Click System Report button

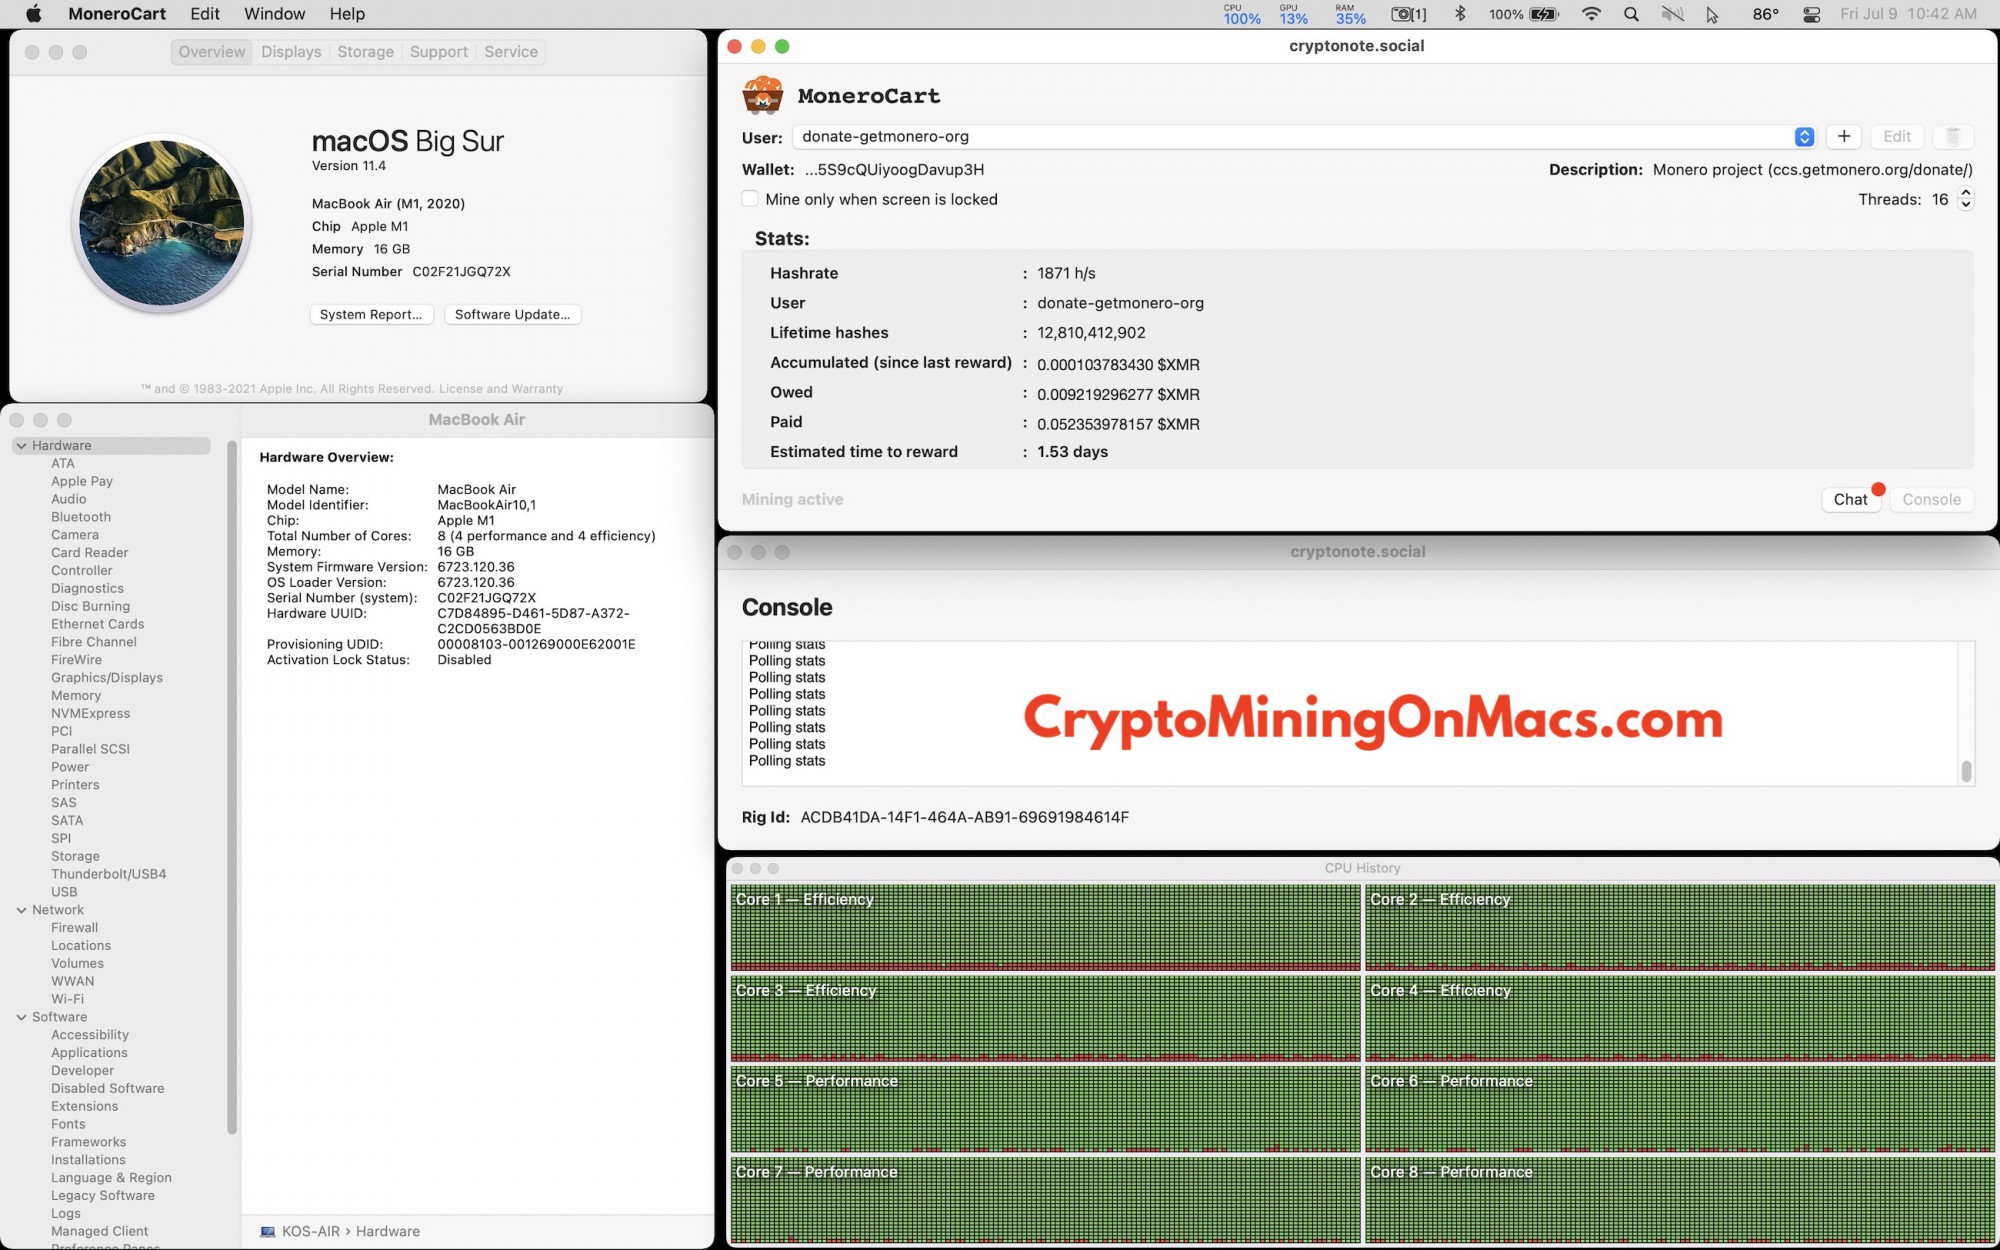tap(369, 314)
